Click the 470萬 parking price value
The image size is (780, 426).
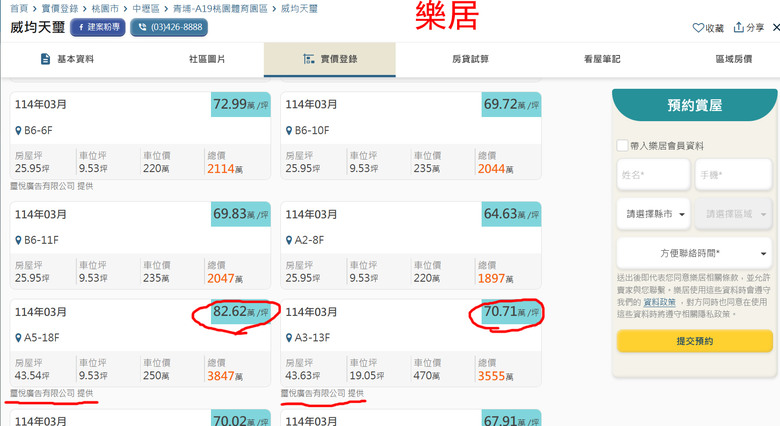point(426,376)
